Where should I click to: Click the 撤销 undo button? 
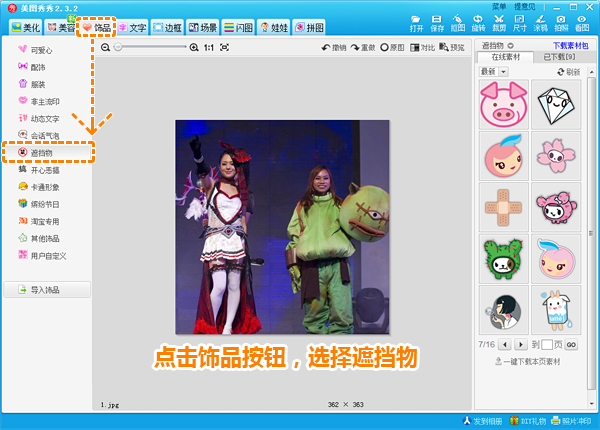point(334,47)
